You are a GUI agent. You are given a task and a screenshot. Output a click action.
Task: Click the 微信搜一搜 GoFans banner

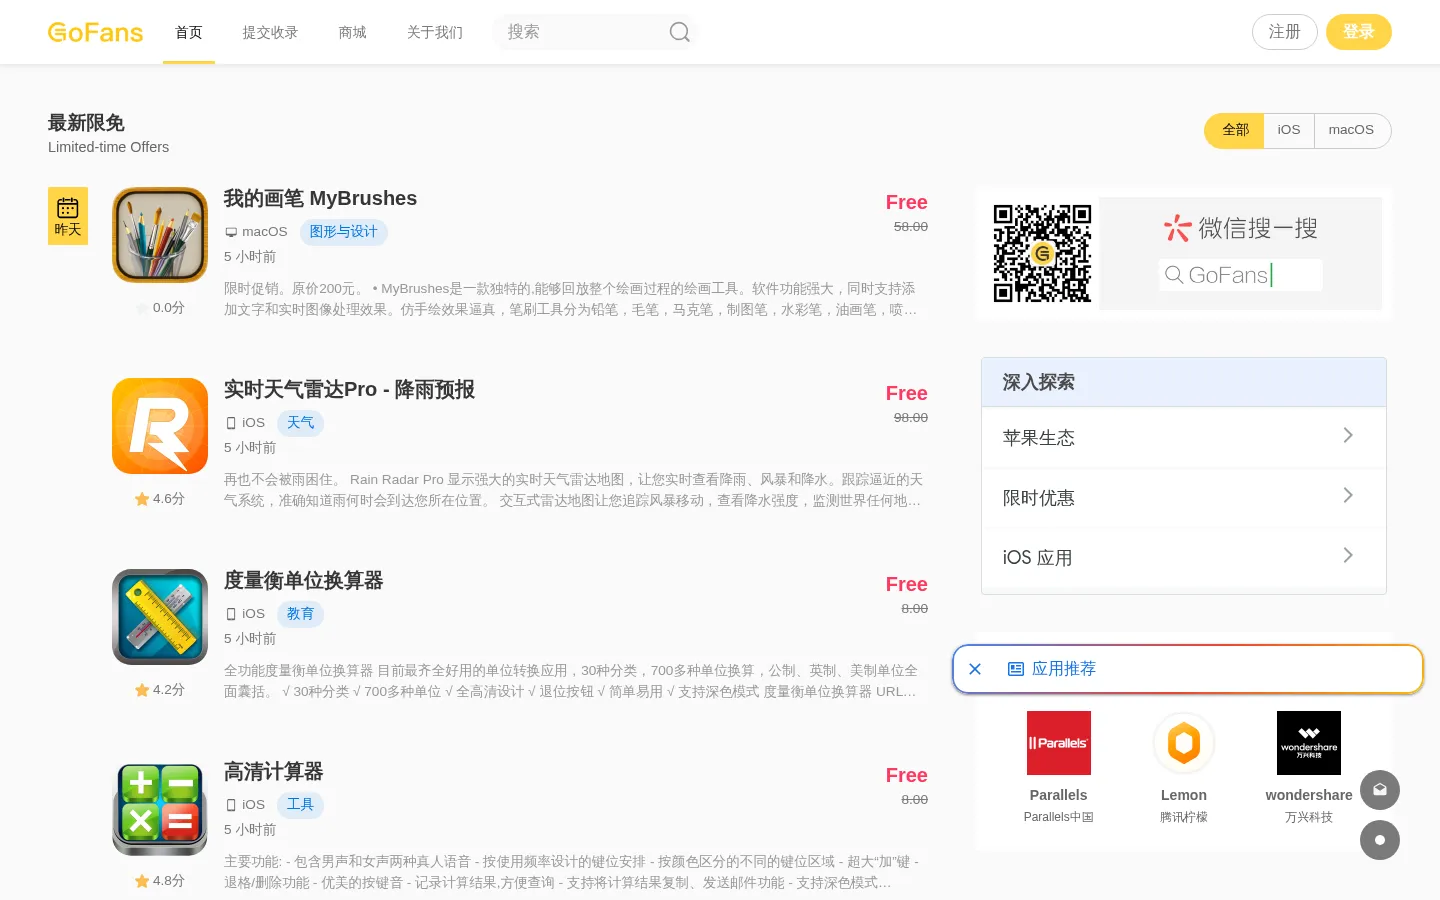(x=1240, y=253)
